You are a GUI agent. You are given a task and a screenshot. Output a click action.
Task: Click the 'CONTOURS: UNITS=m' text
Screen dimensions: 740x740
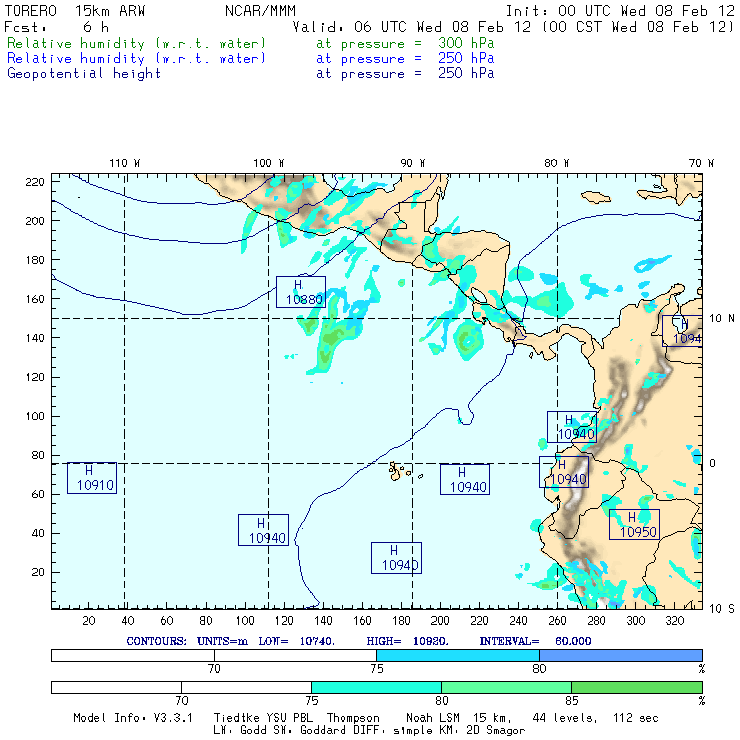click(x=187, y=641)
